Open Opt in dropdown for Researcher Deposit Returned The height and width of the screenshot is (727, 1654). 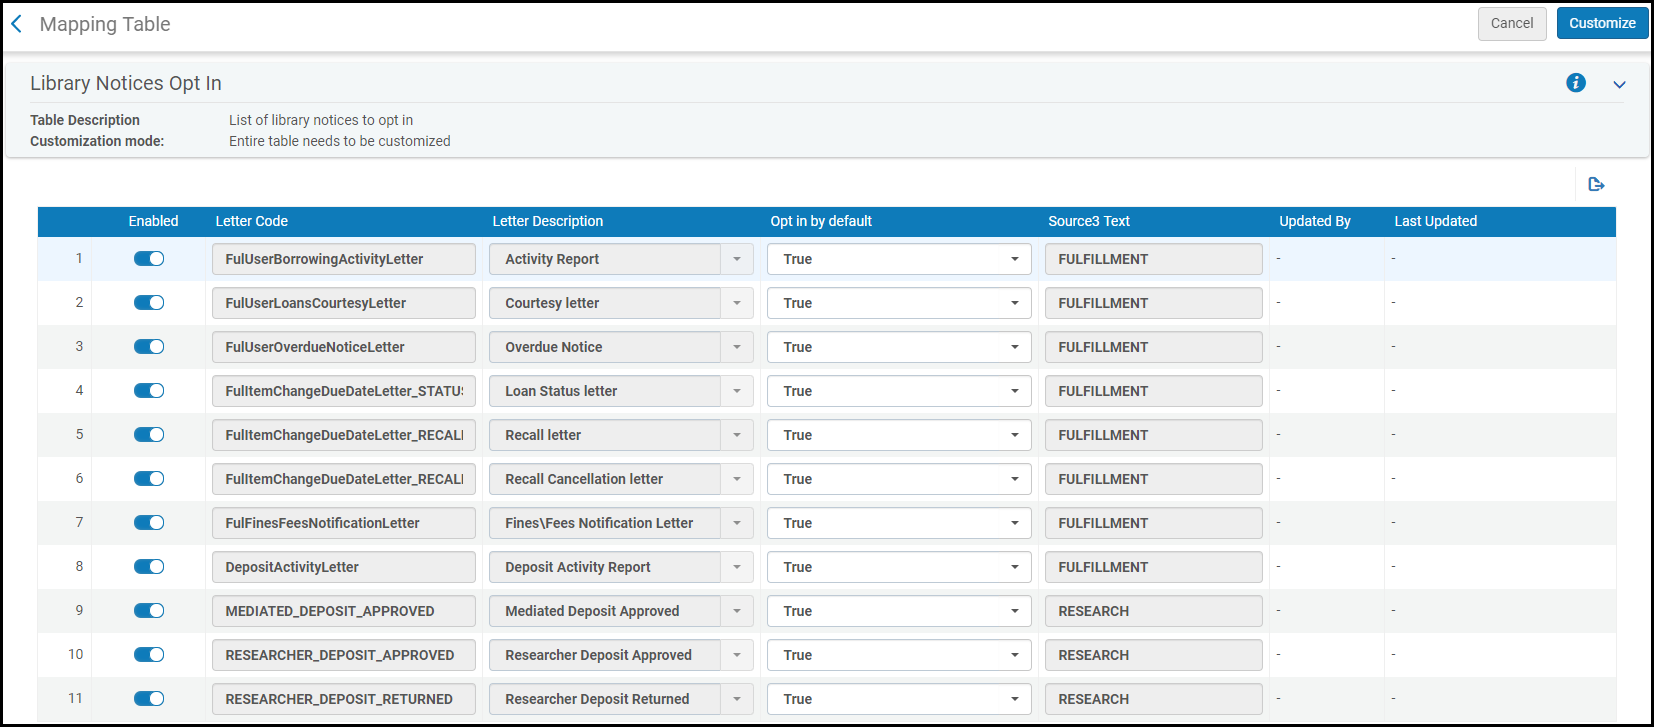point(899,699)
